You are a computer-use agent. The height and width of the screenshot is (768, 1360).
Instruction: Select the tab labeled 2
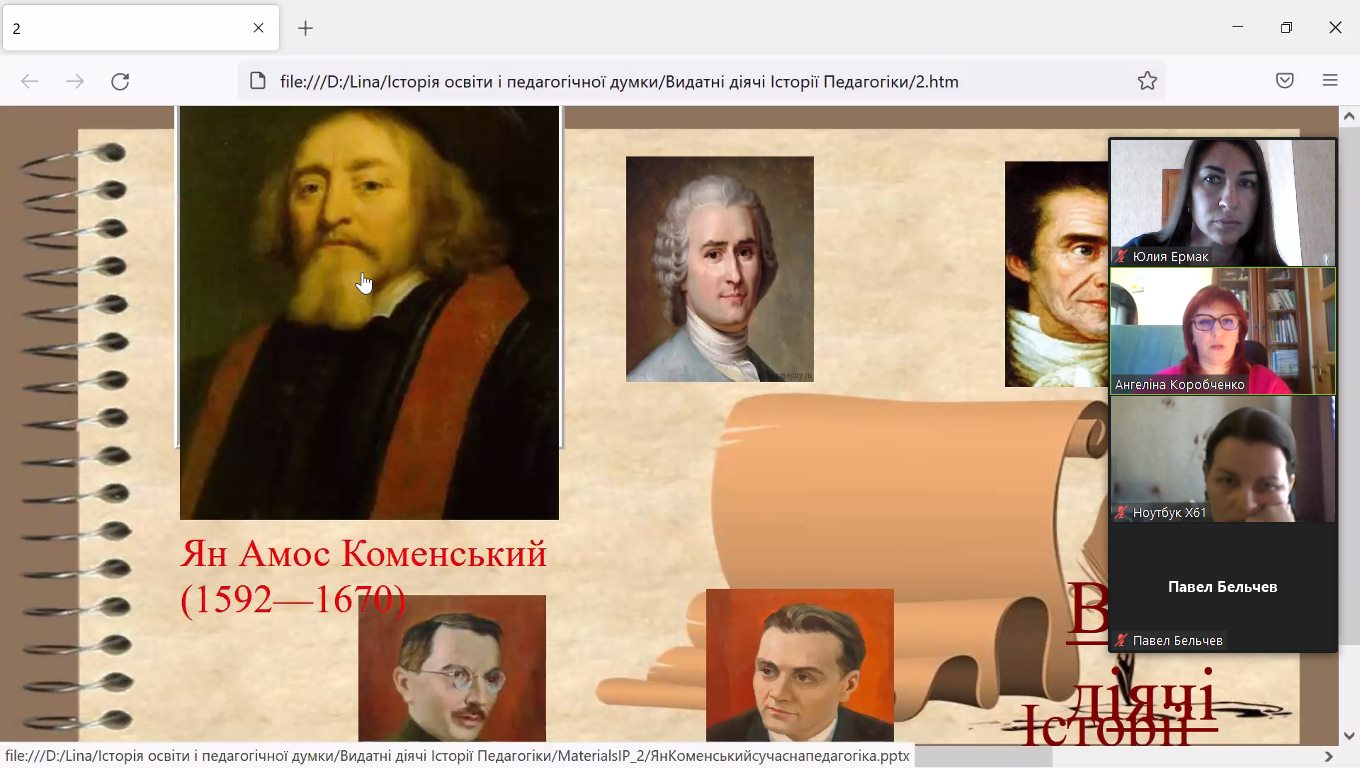pos(120,28)
